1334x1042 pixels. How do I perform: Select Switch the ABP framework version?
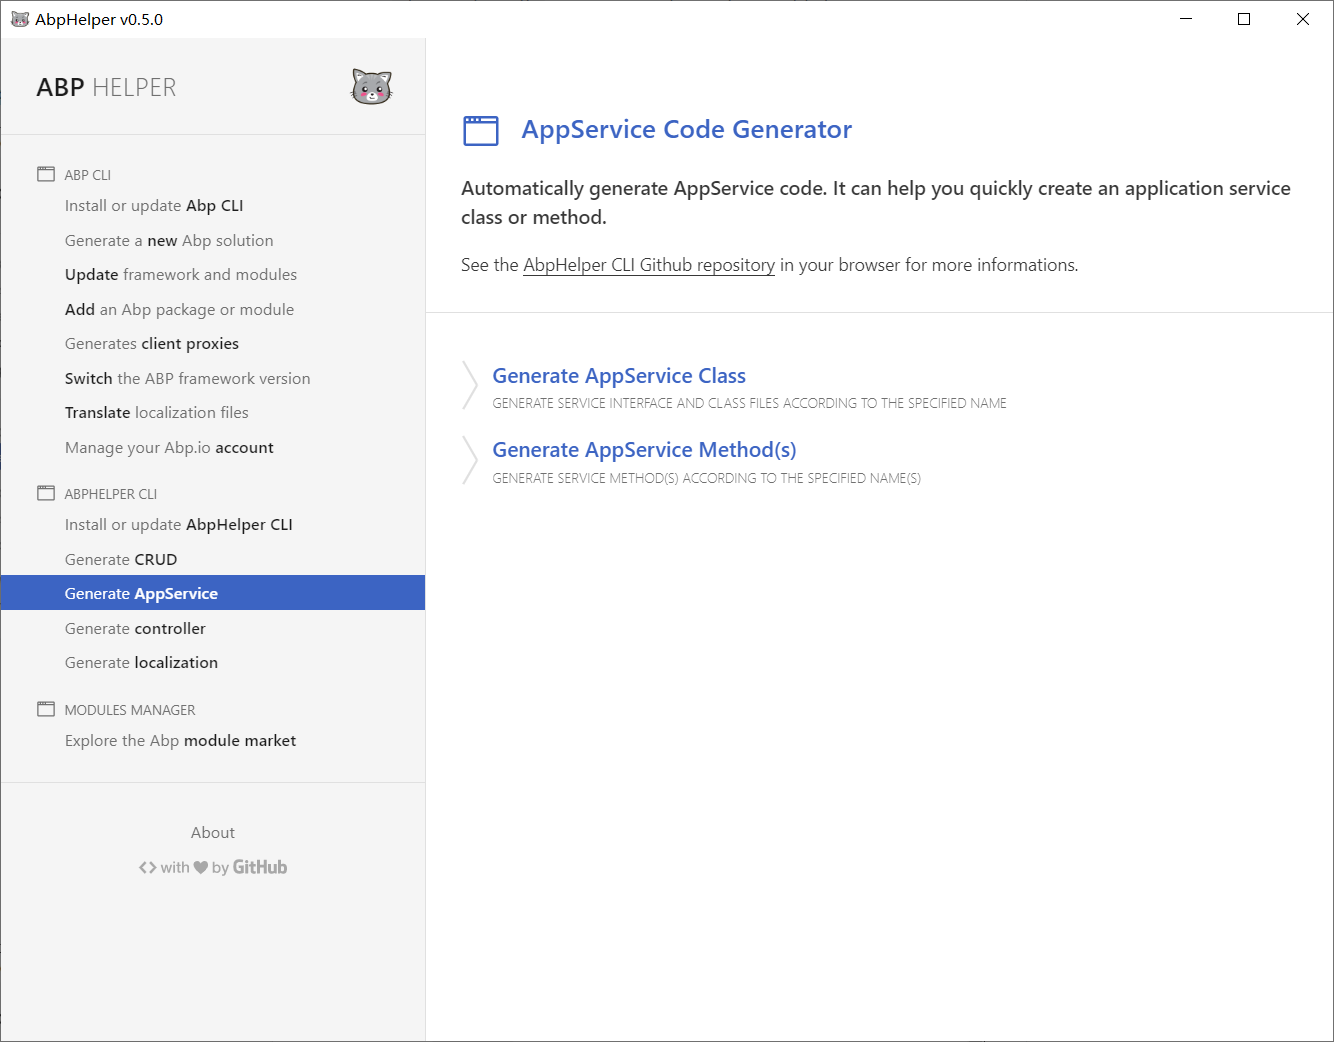[188, 378]
